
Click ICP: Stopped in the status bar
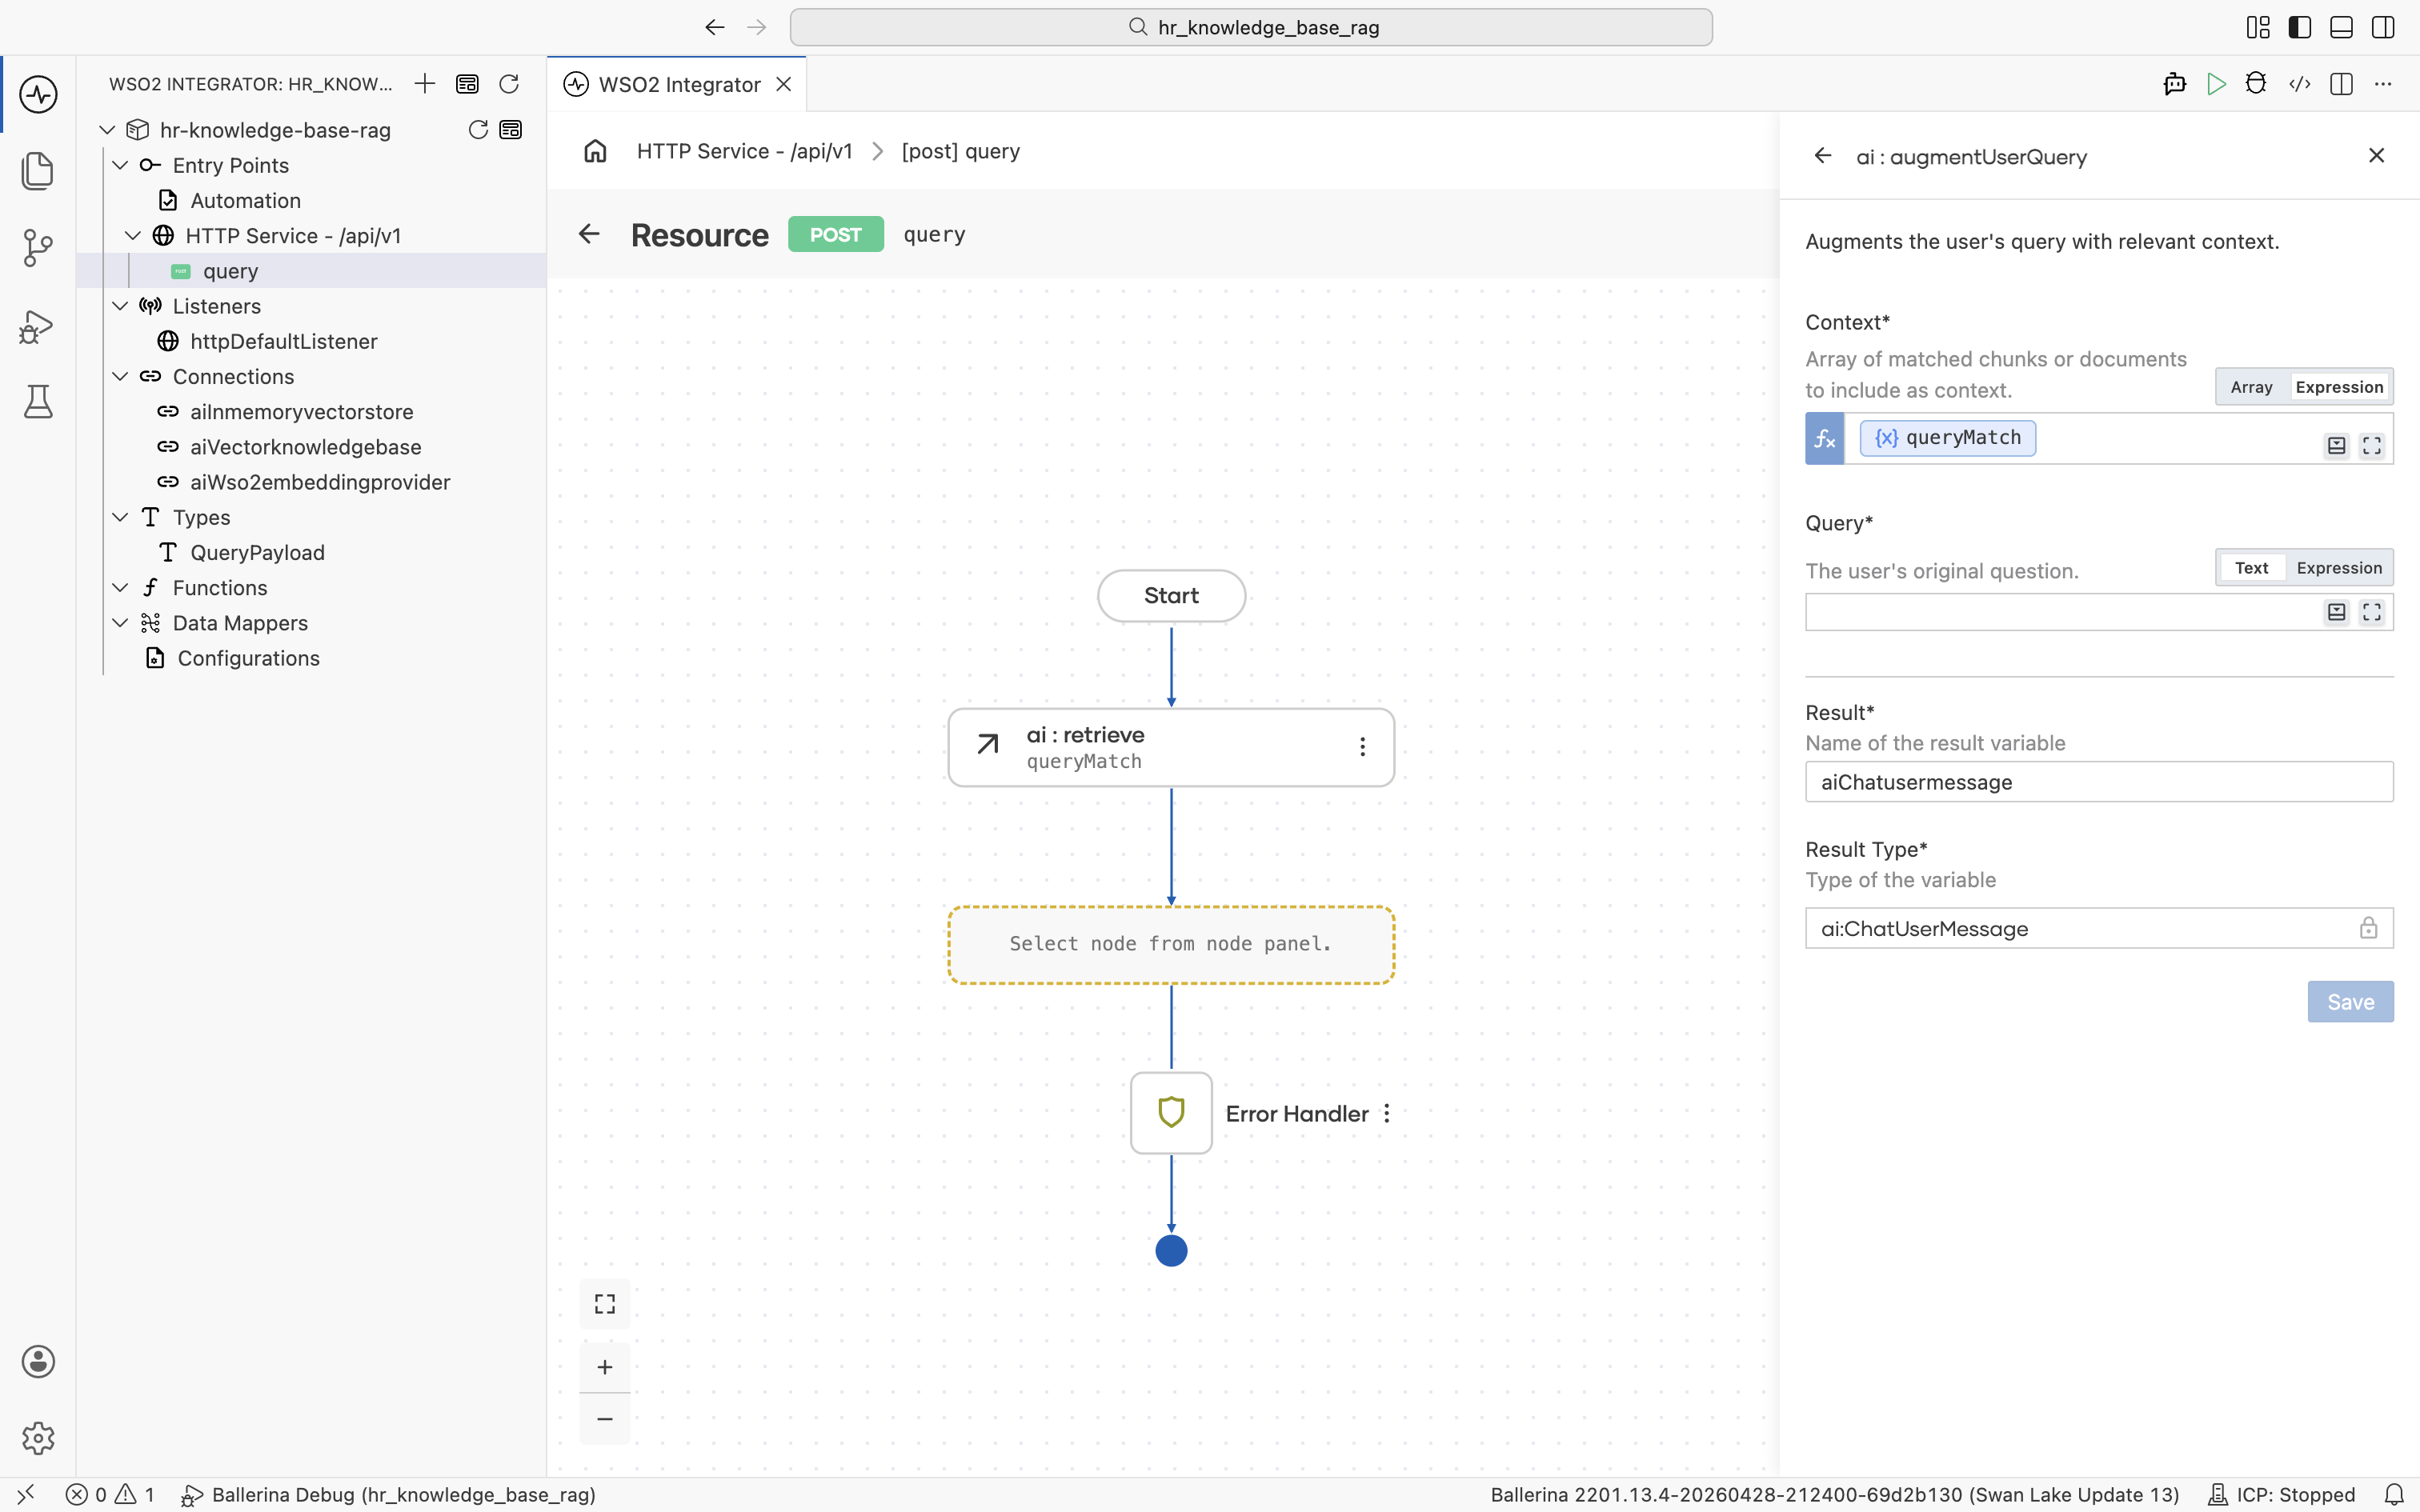[x=2281, y=1495]
